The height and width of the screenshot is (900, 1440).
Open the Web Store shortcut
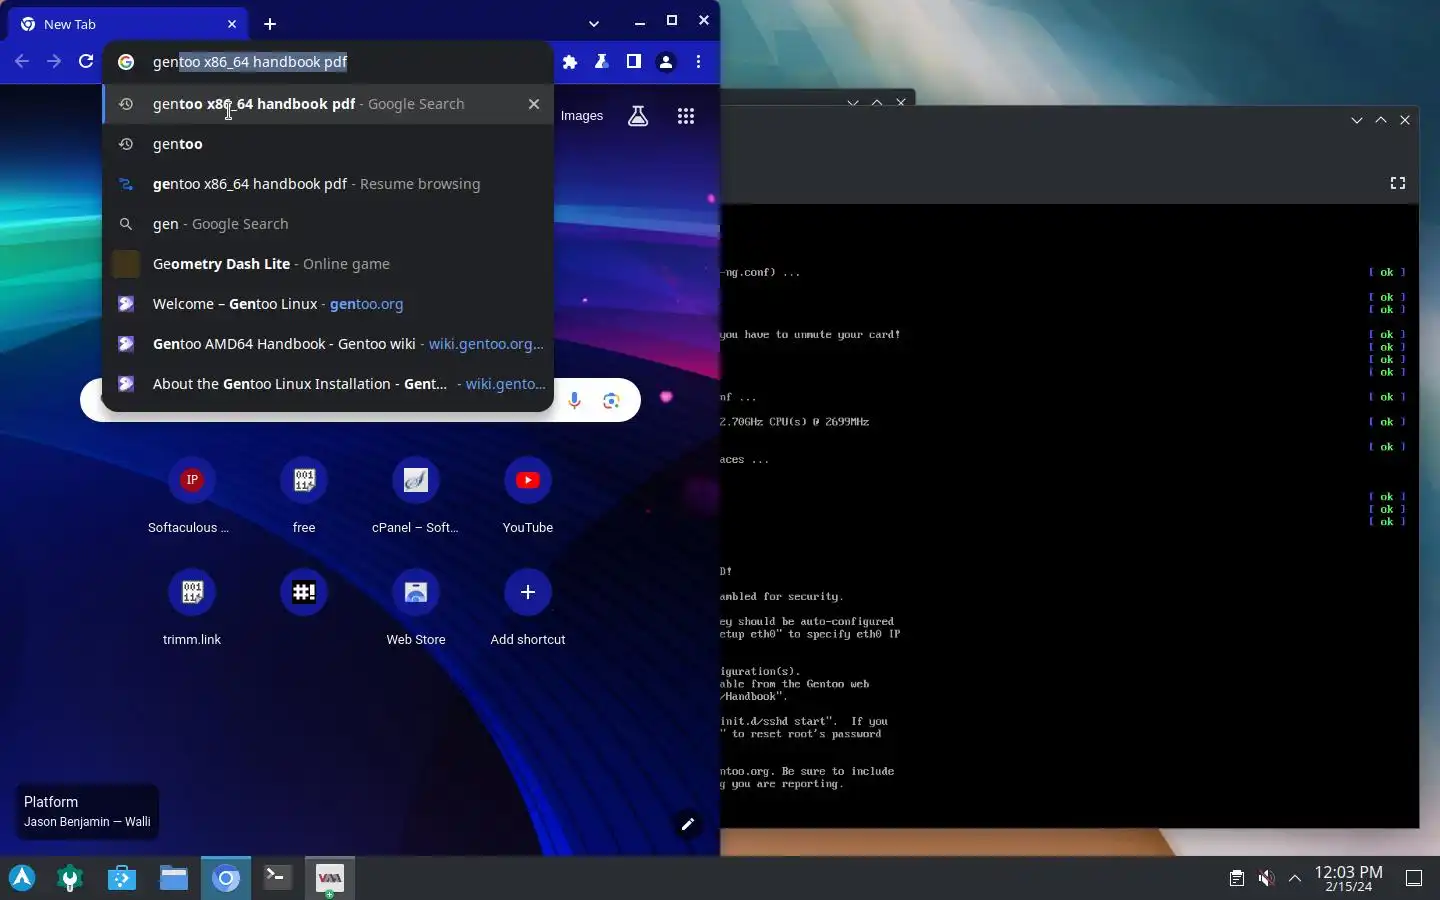point(416,607)
